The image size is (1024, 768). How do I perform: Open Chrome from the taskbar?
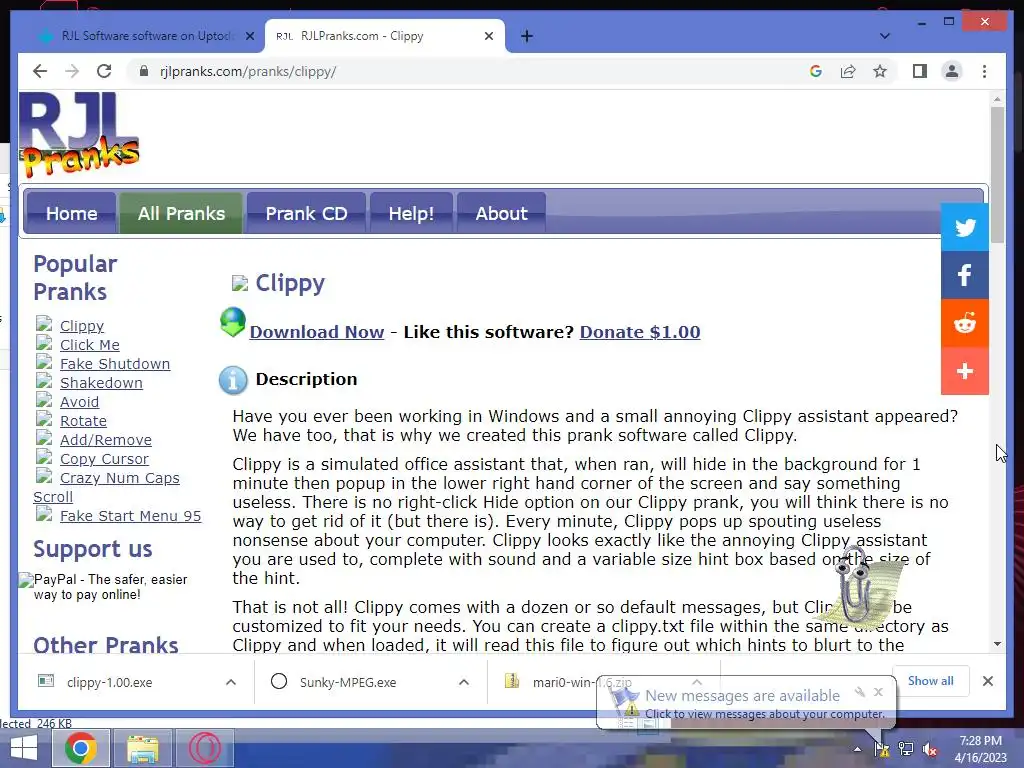(80, 748)
